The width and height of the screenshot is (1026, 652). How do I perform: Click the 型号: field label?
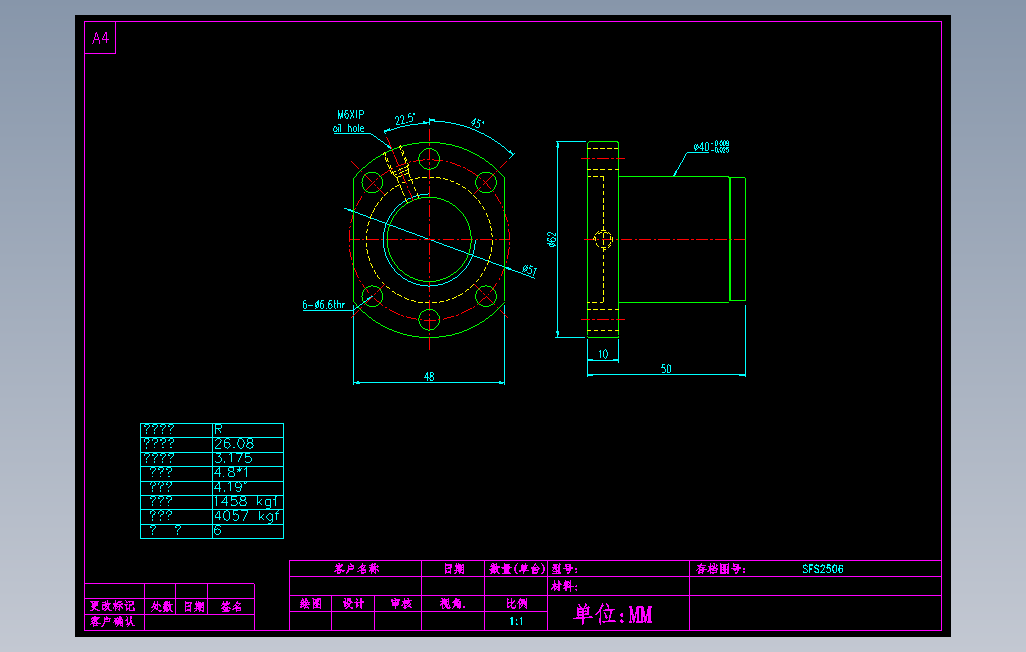(564, 568)
